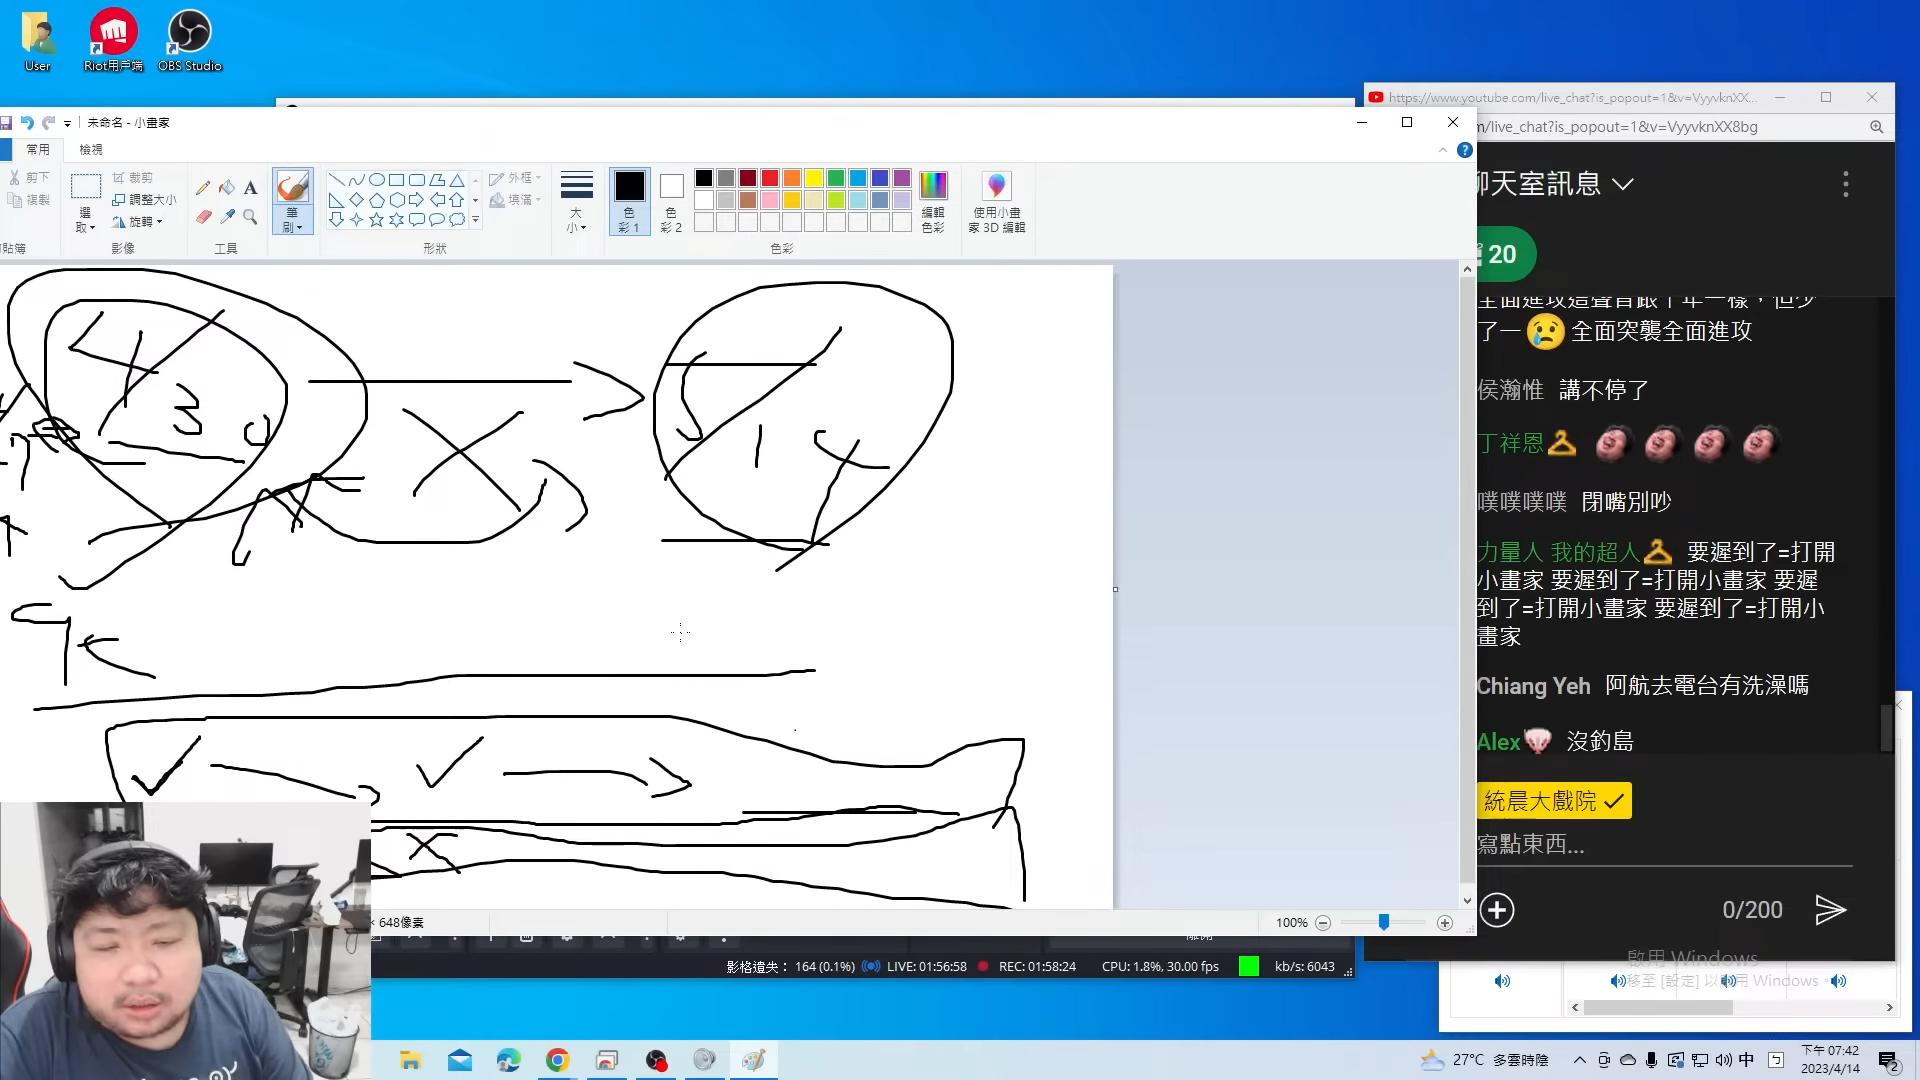The height and width of the screenshot is (1080, 1920).
Task: Select the Pencil tool in Paint
Action: coord(203,188)
